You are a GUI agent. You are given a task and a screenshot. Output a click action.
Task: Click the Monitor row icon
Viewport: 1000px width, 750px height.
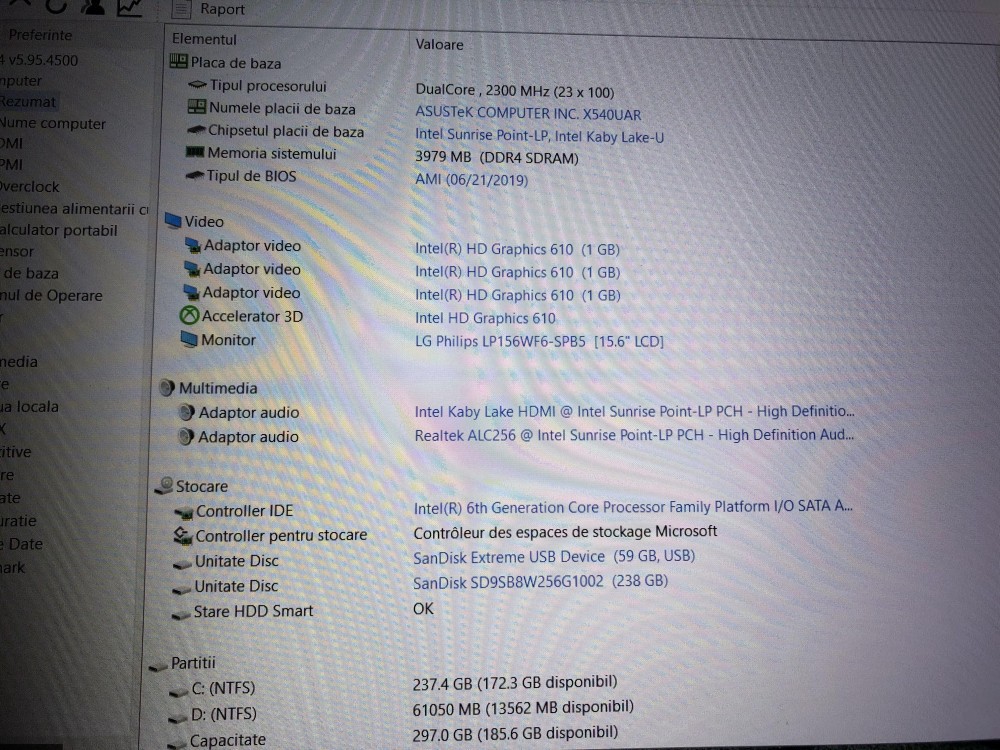tap(189, 339)
